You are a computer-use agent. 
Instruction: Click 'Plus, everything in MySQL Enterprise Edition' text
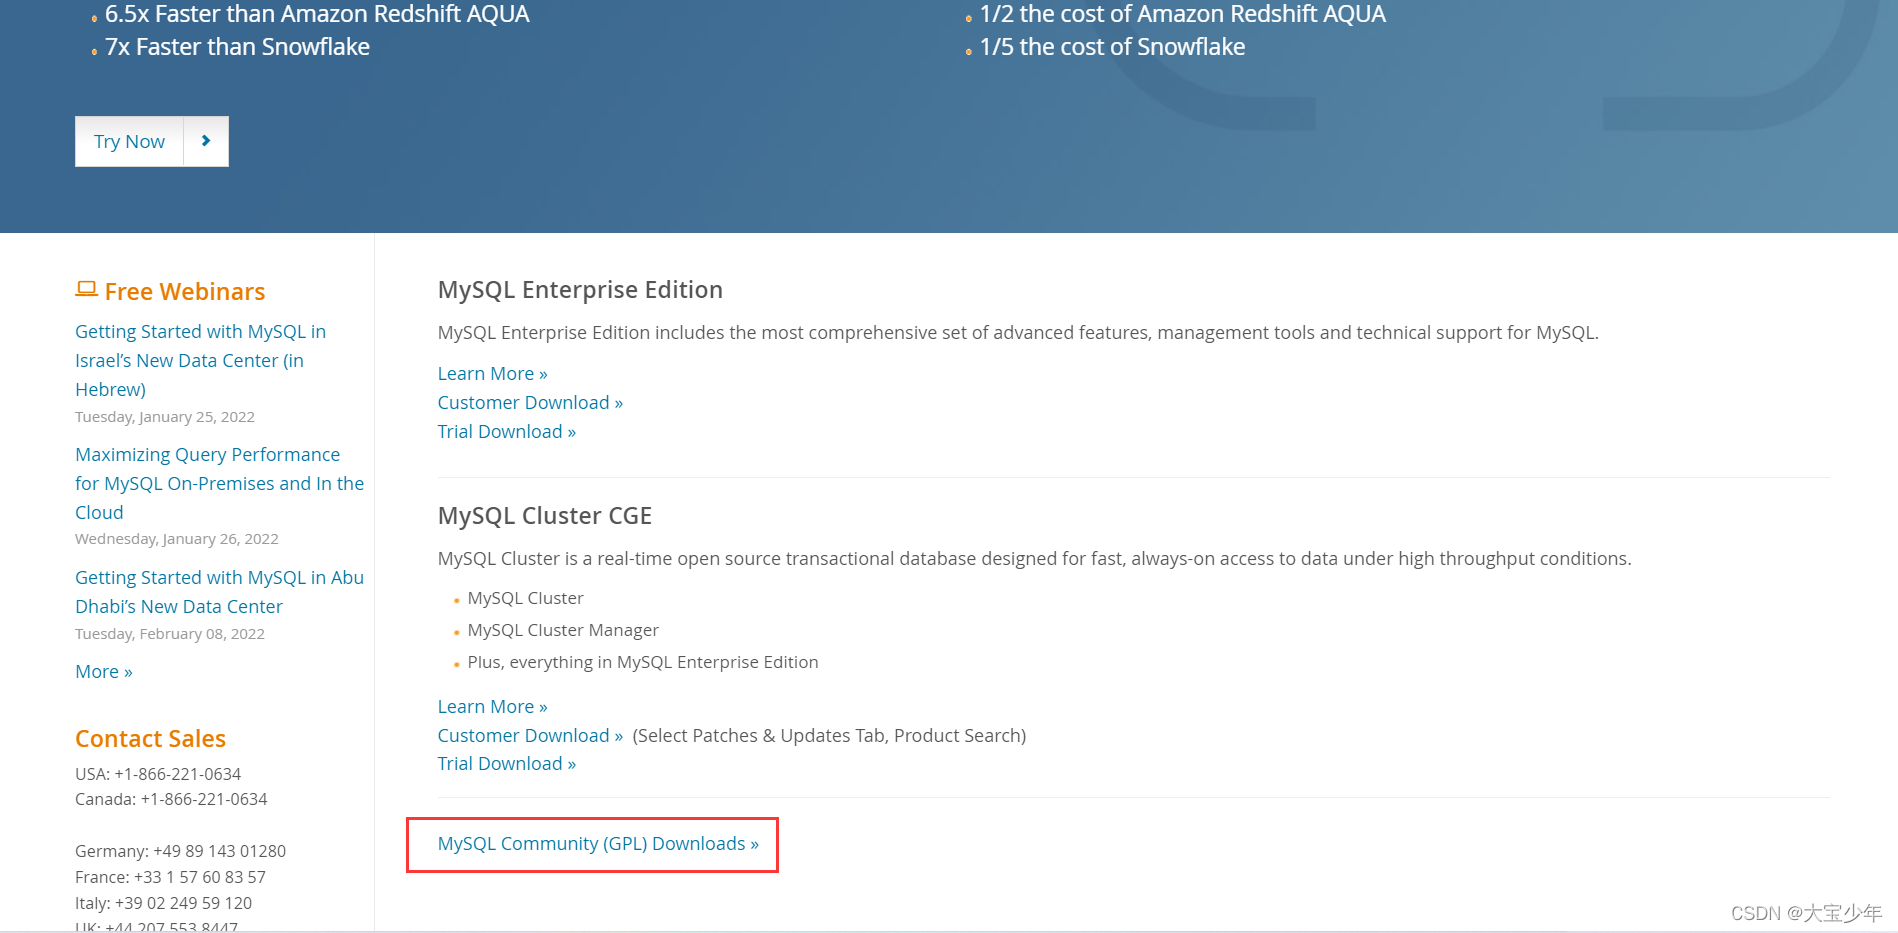click(642, 662)
